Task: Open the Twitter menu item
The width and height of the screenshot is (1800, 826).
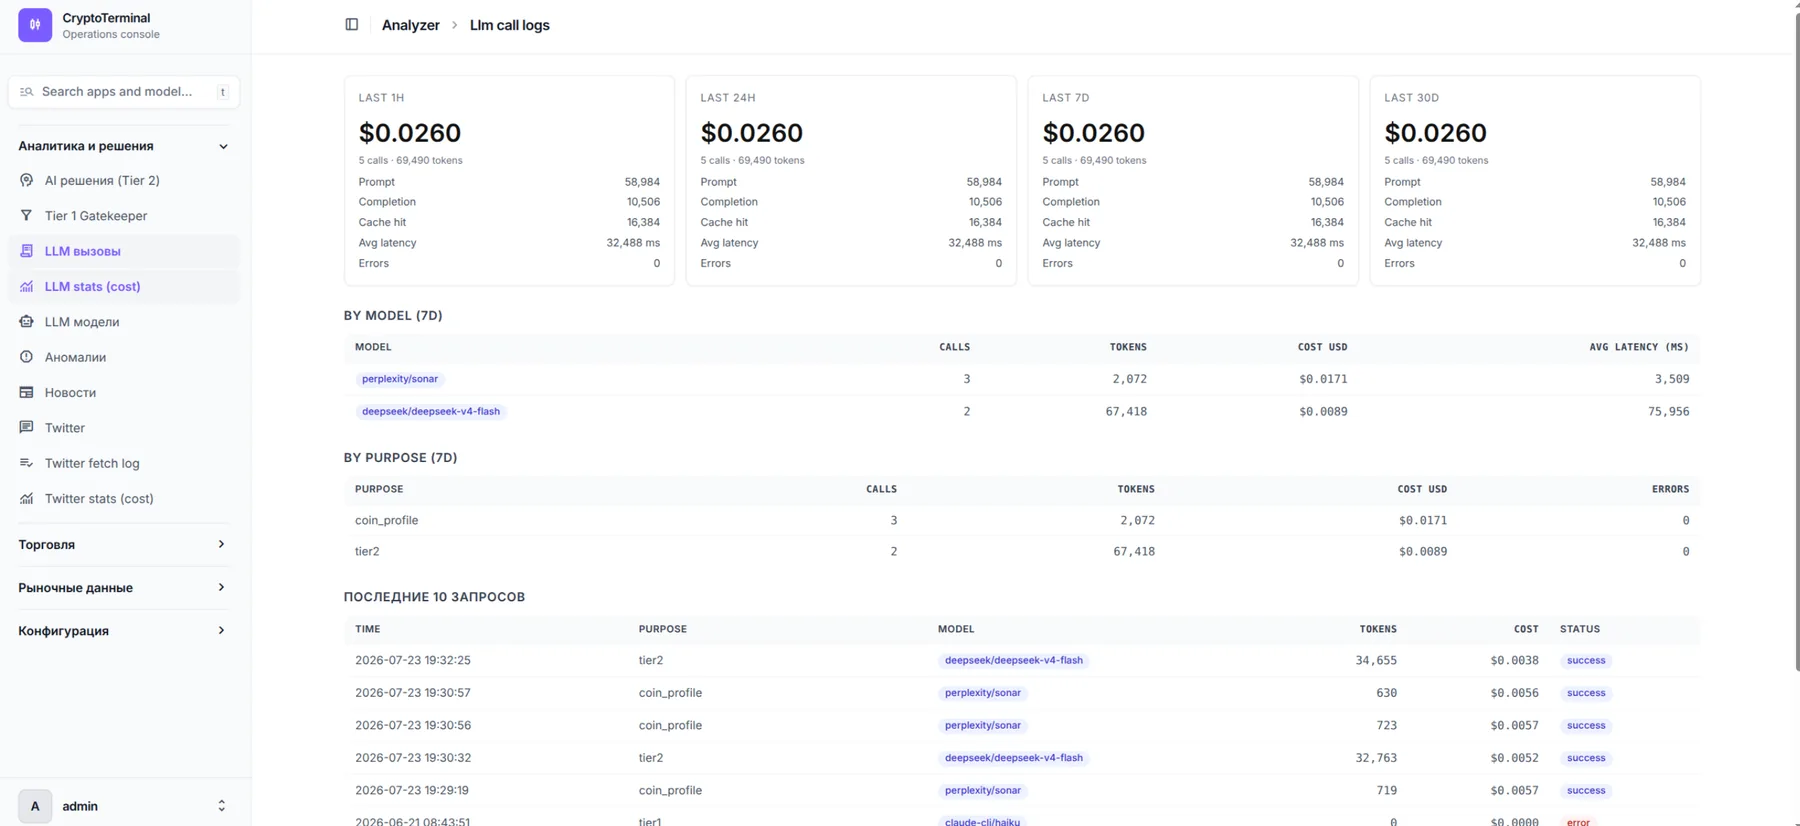Action: pos(124,428)
